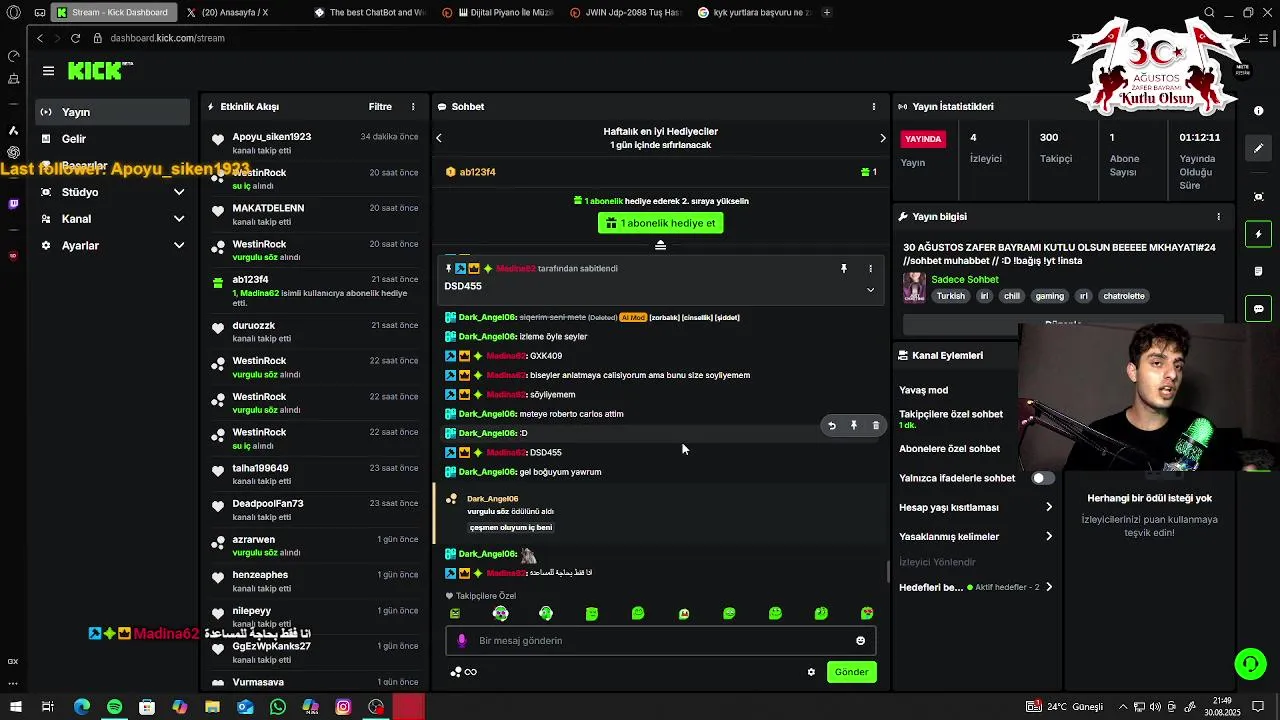Open Instagram from the taskbar
Image resolution: width=1280 pixels, height=720 pixels.
343,707
